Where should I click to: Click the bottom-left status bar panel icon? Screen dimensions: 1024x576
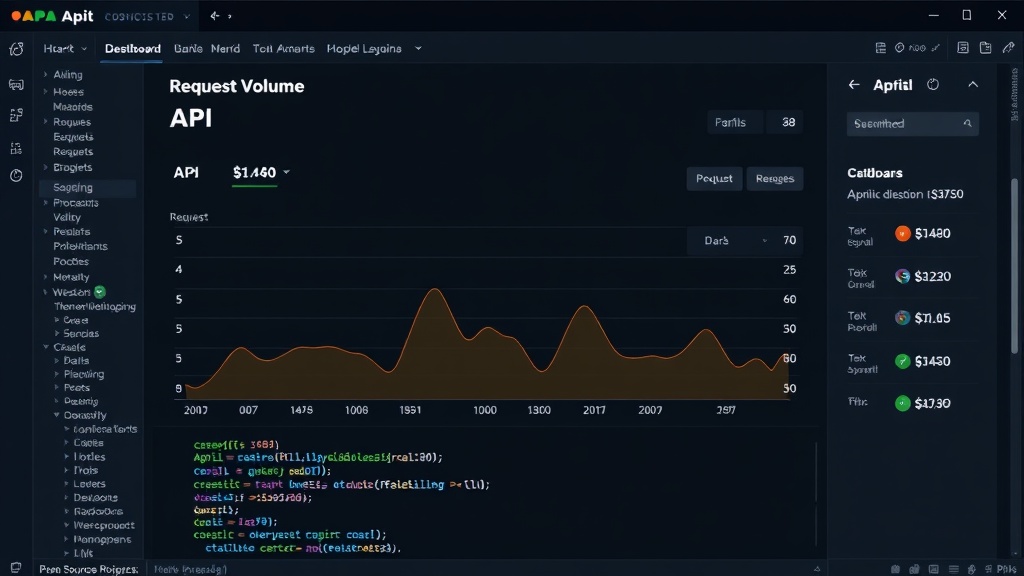coord(16,568)
